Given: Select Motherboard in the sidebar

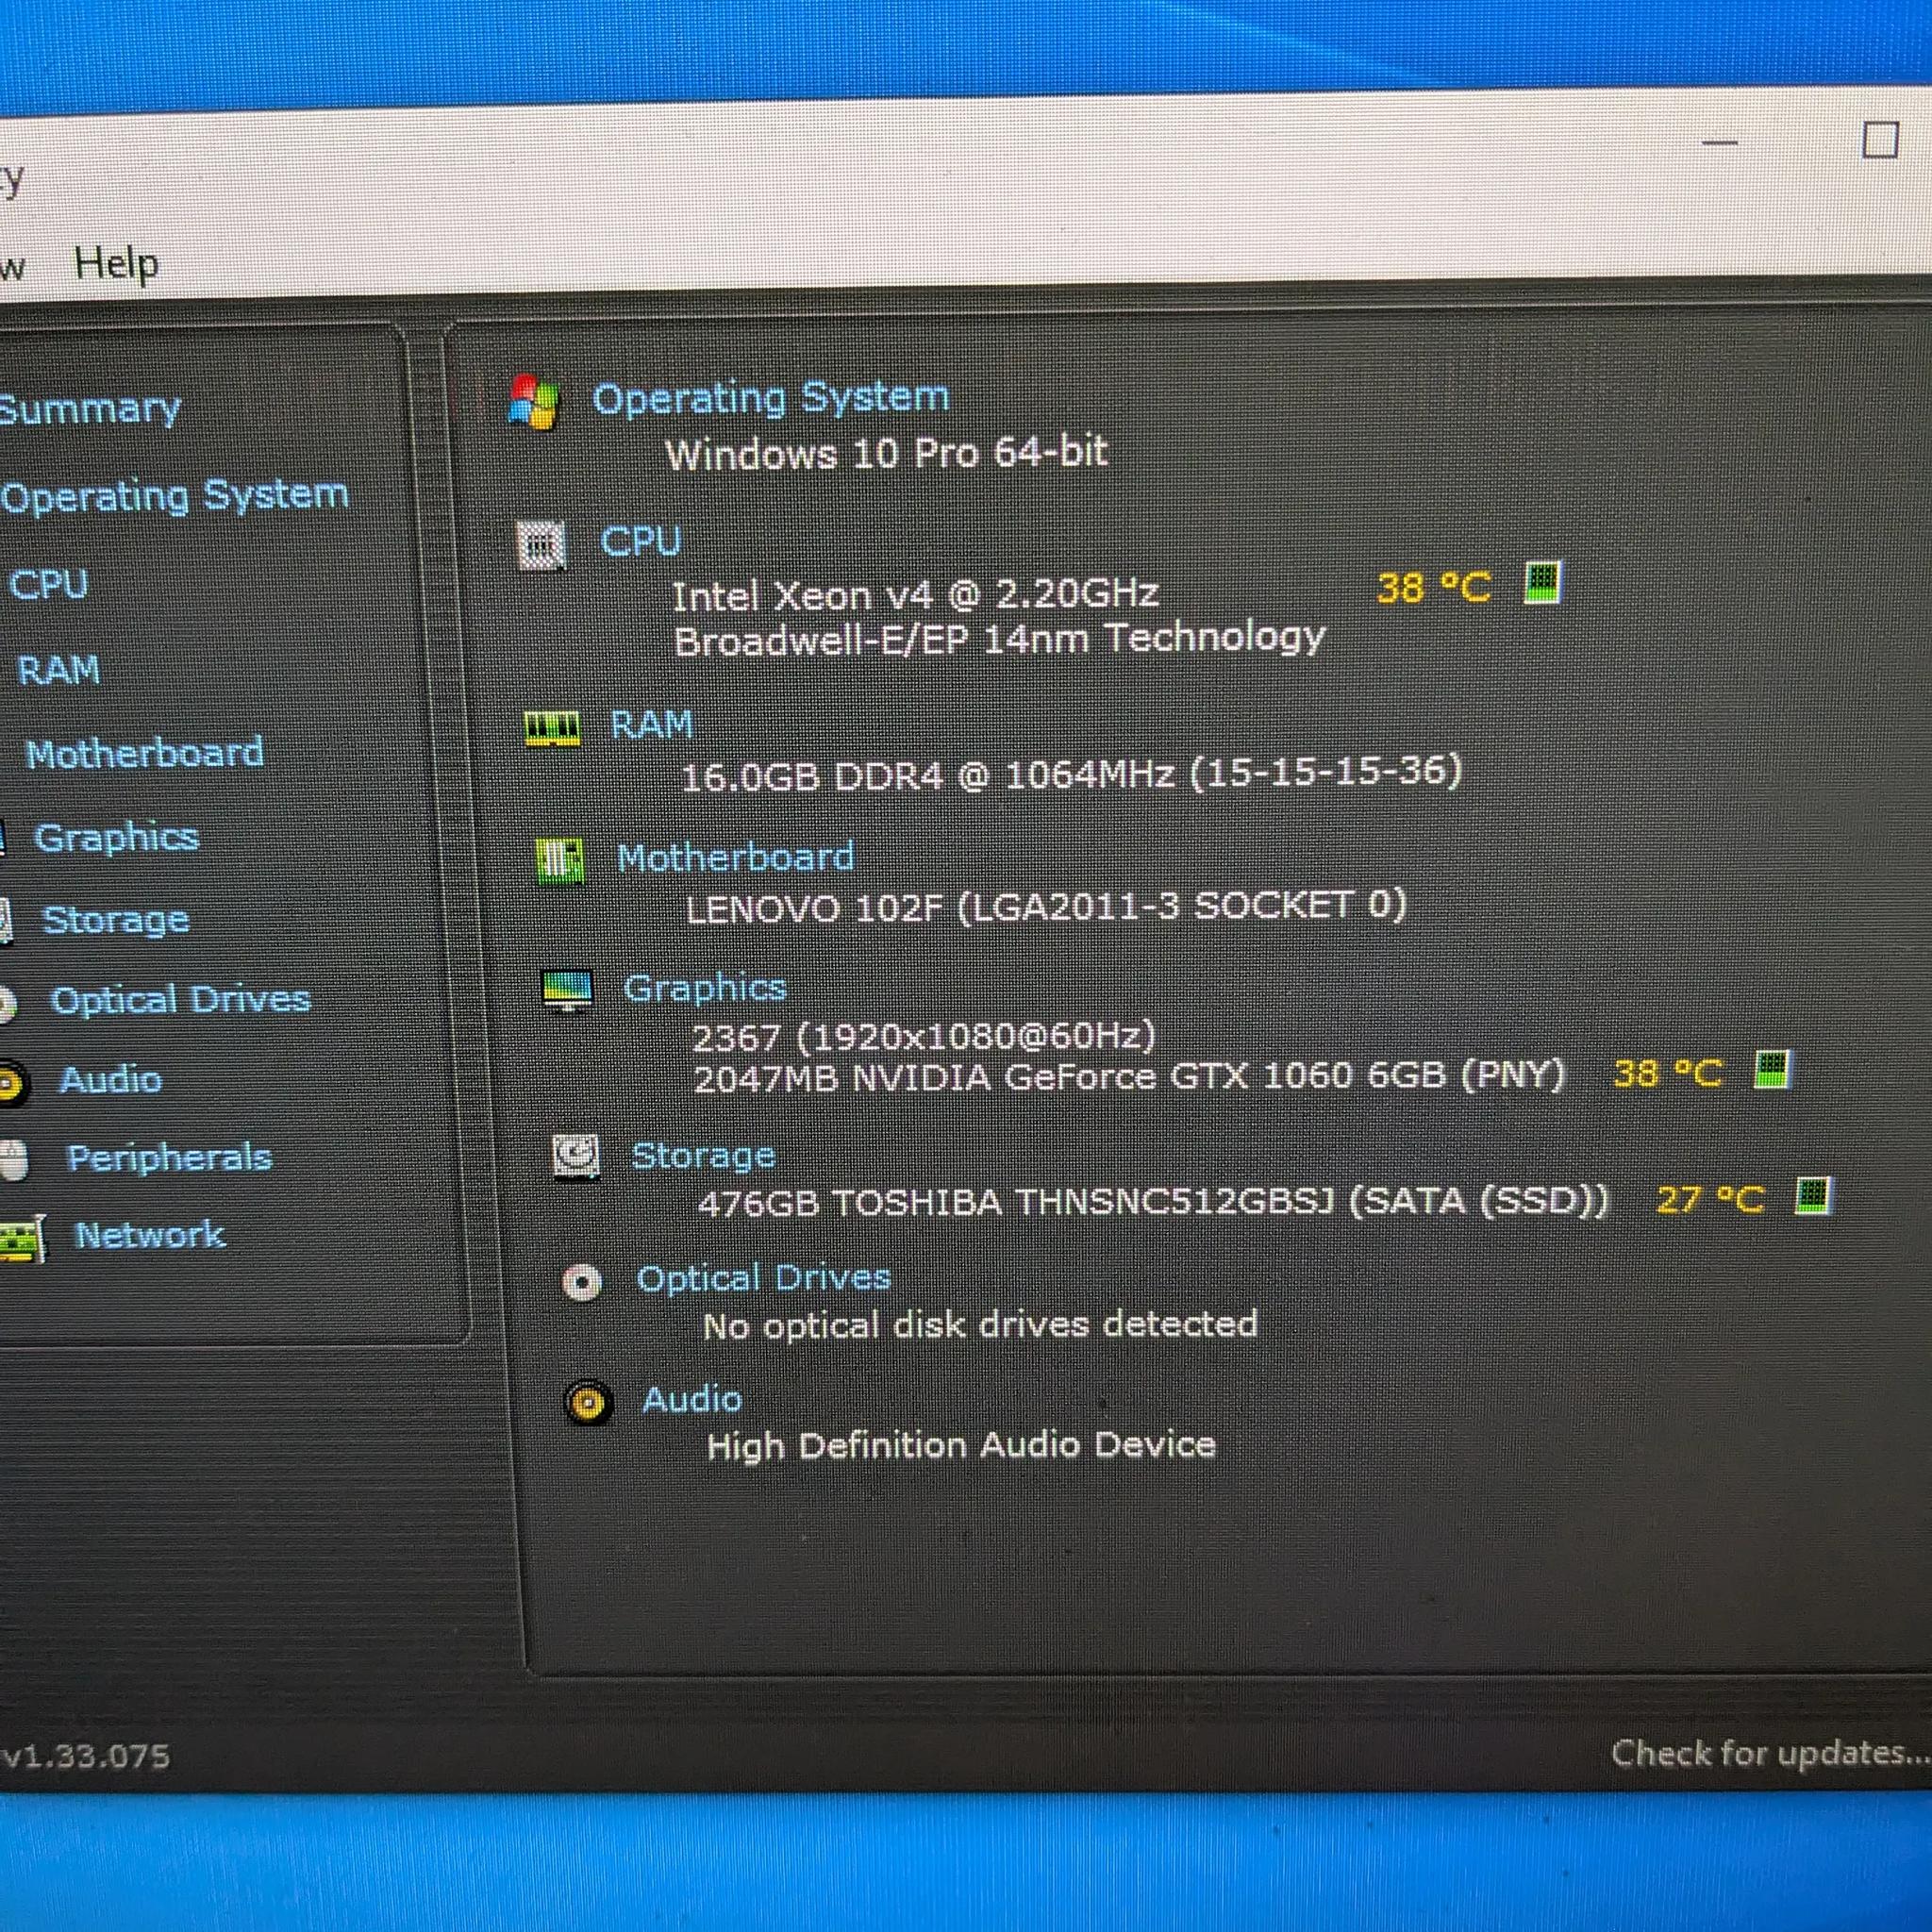Looking at the screenshot, I should (145, 753).
